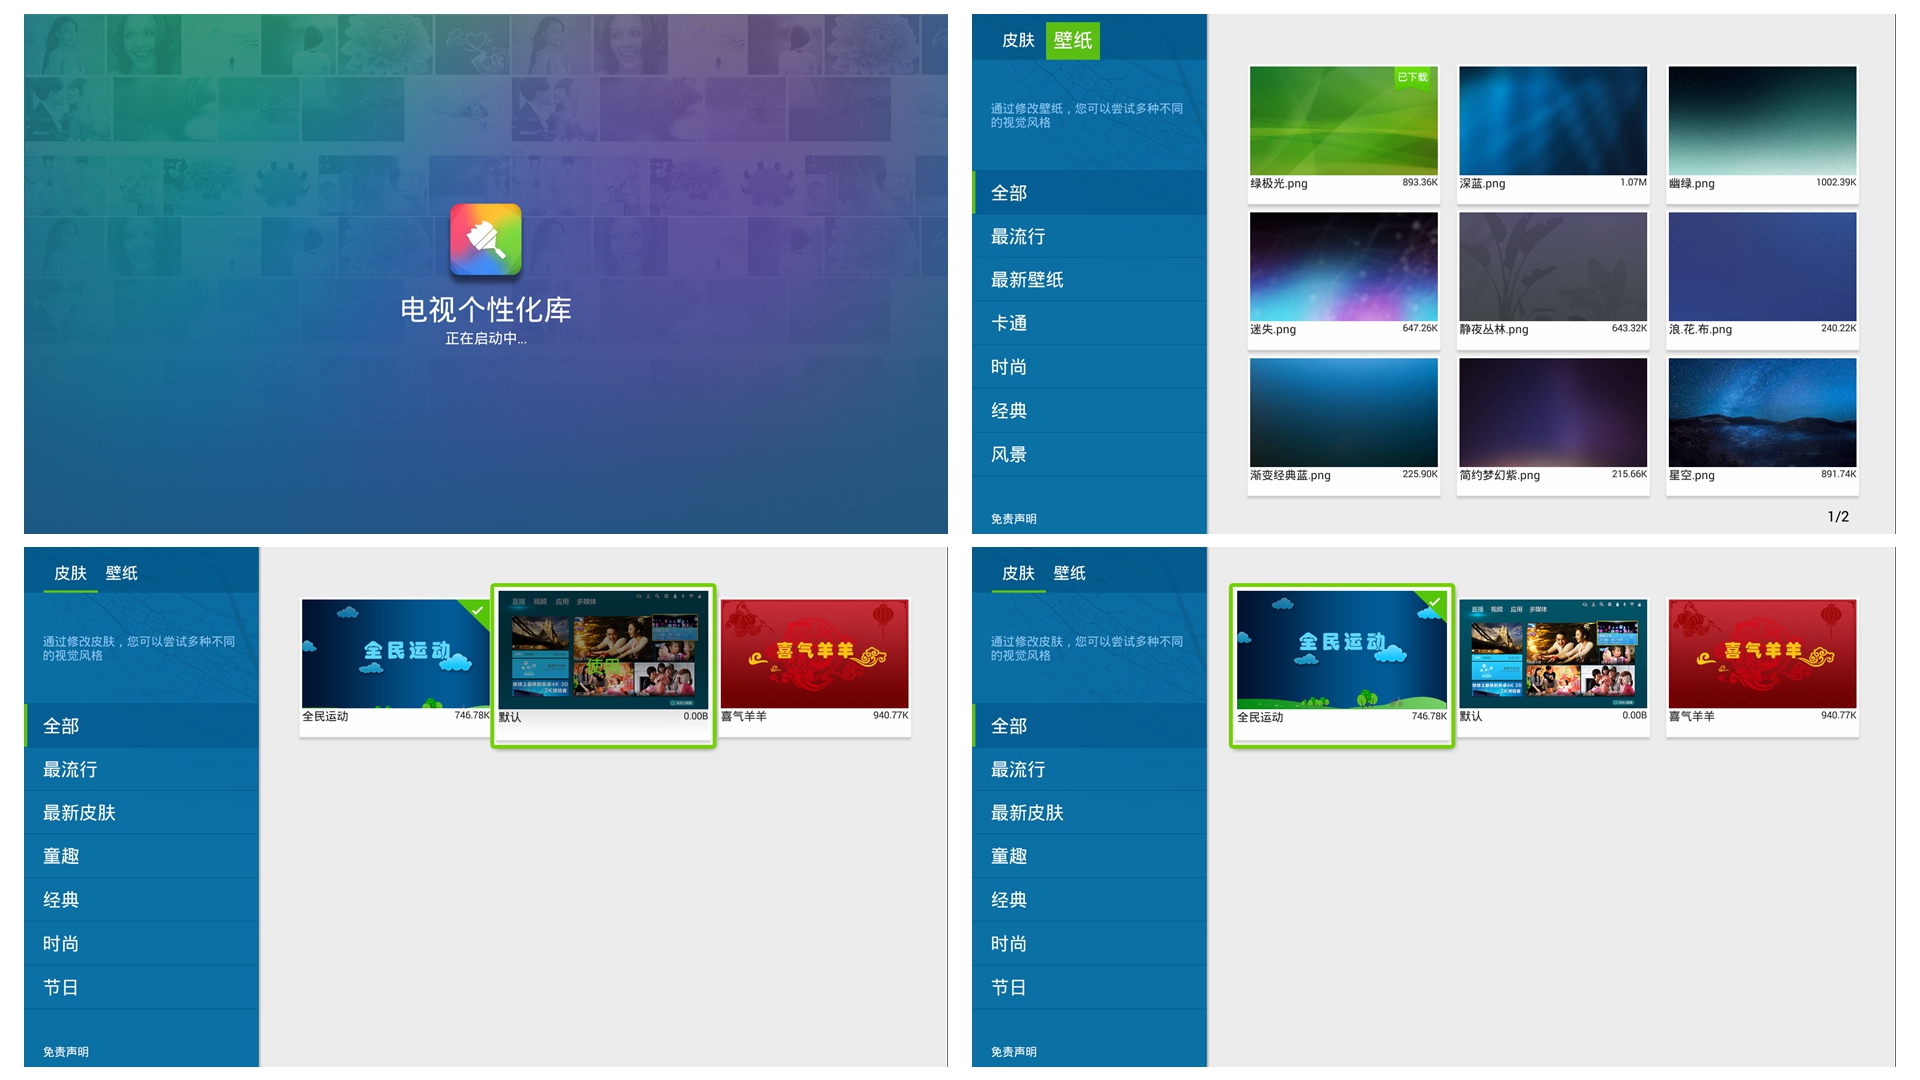
Task: Pick the 幽绿.png wallpaper
Action: pos(1761,121)
